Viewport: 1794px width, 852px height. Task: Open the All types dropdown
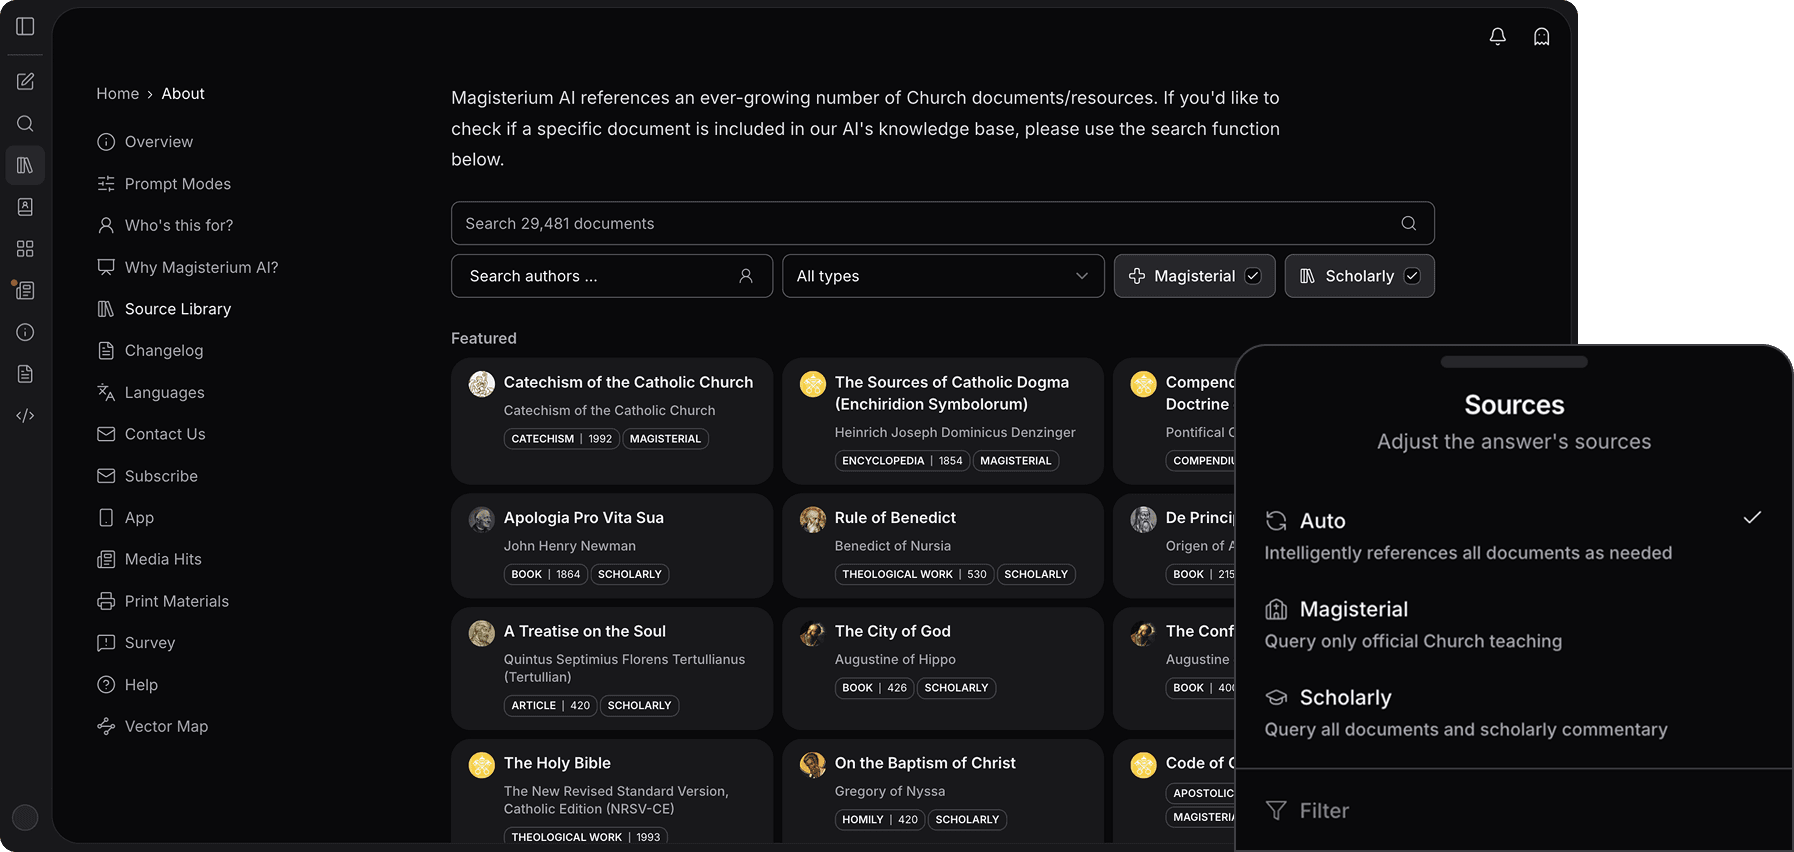[x=942, y=276]
